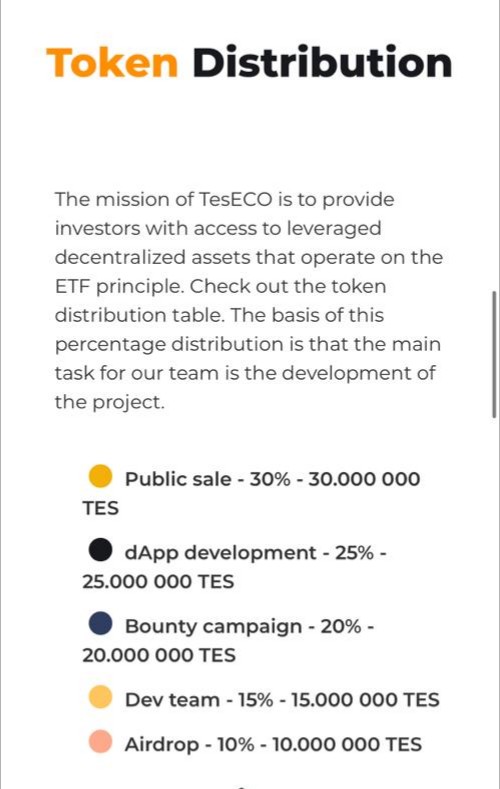This screenshot has width=500, height=789.
Task: Select the Dev team - 15% entry
Action: (199, 700)
